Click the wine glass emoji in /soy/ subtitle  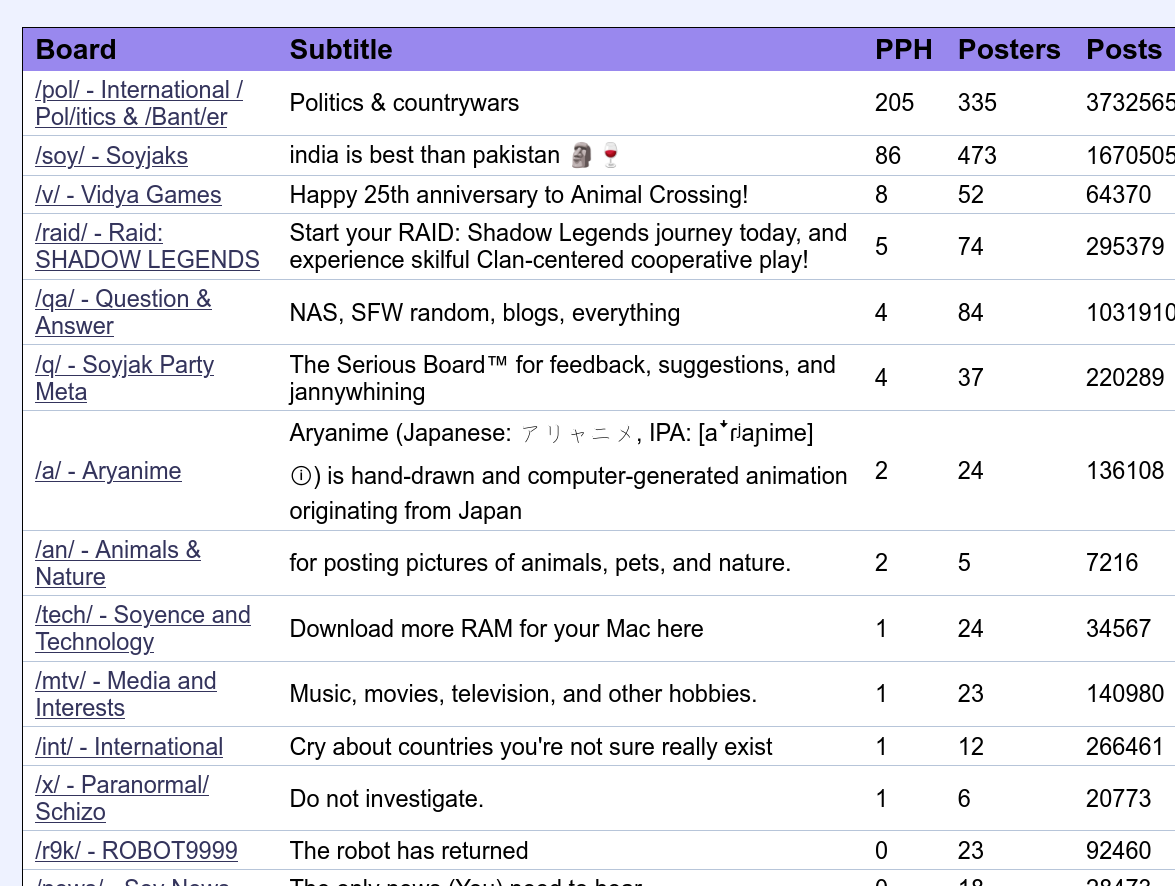point(611,155)
